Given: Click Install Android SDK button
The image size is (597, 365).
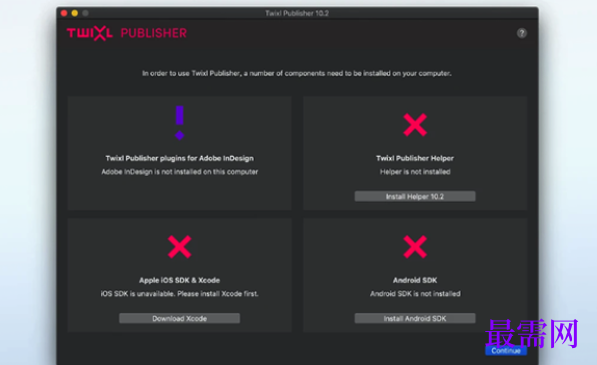Looking at the screenshot, I should (x=415, y=318).
